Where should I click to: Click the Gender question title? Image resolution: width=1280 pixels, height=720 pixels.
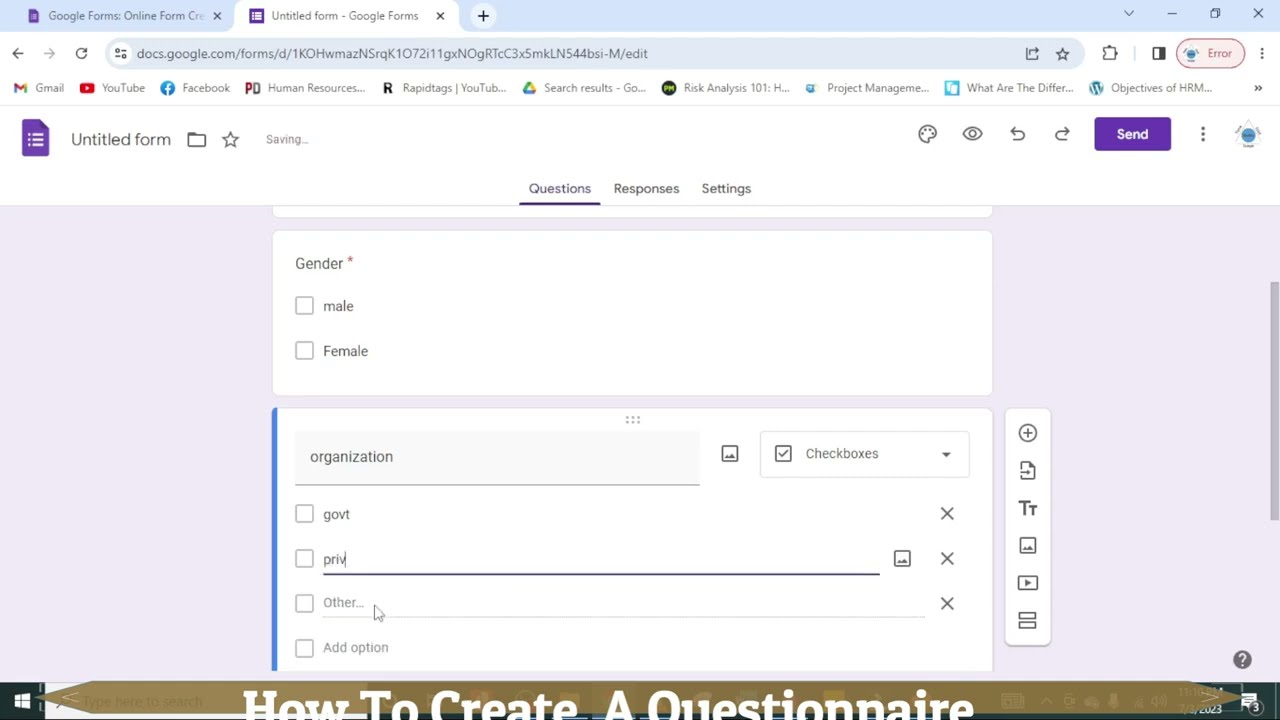[x=319, y=263]
